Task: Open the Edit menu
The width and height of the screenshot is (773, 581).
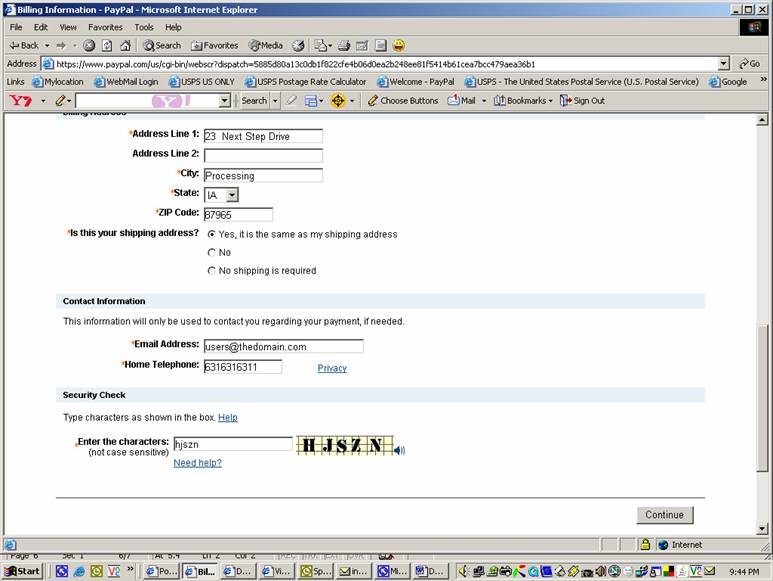Action: (41, 27)
